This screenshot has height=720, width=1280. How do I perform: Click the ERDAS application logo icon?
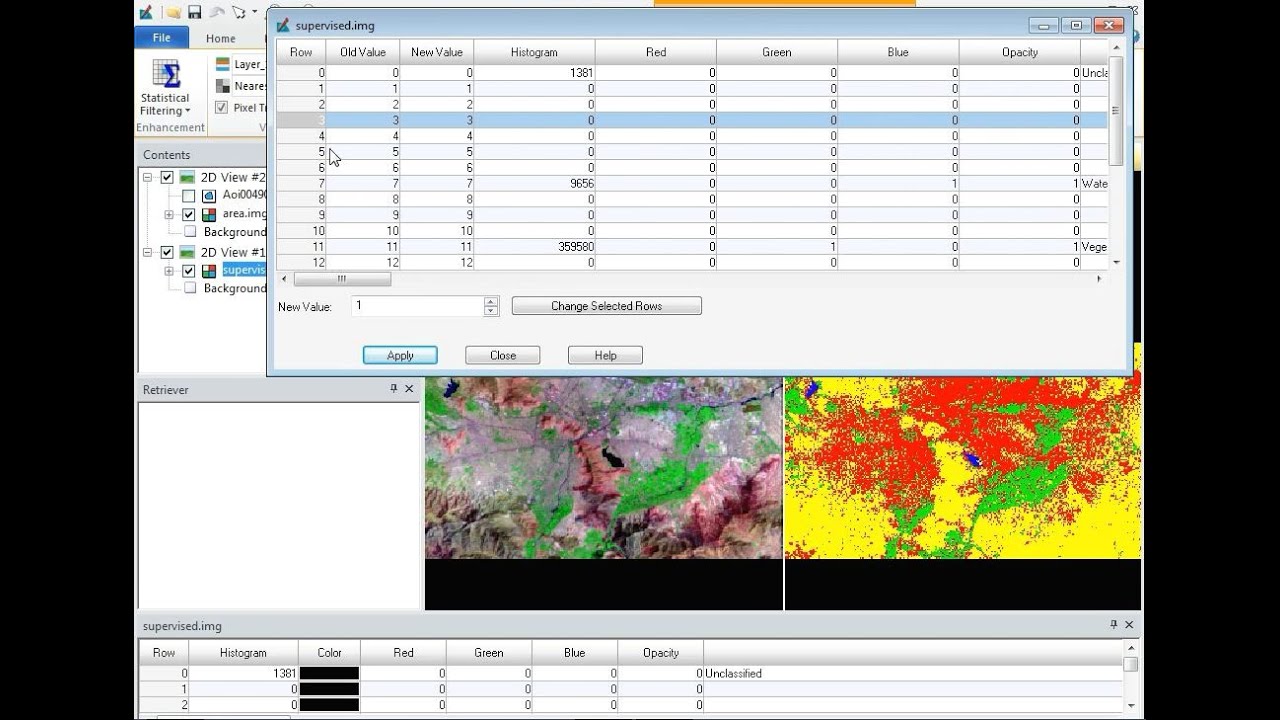pos(146,12)
